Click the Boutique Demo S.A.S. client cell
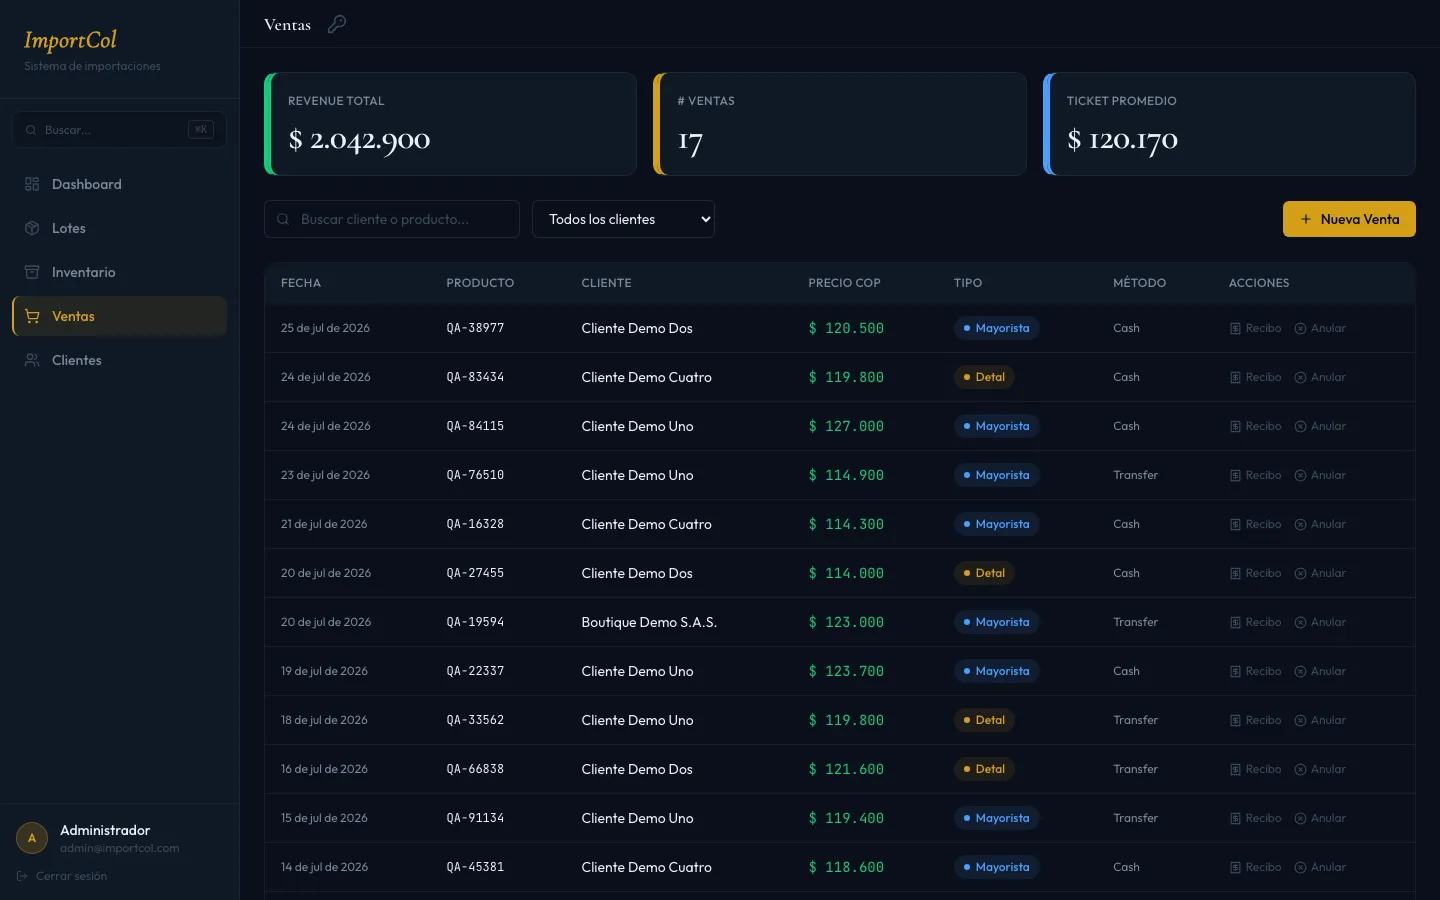The height and width of the screenshot is (900, 1440). (649, 622)
